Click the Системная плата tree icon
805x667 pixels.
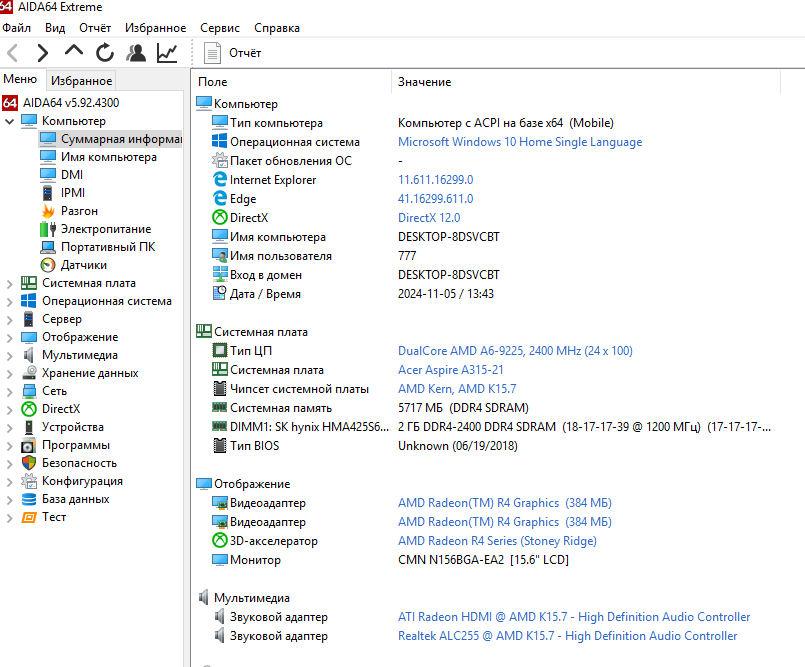point(29,283)
